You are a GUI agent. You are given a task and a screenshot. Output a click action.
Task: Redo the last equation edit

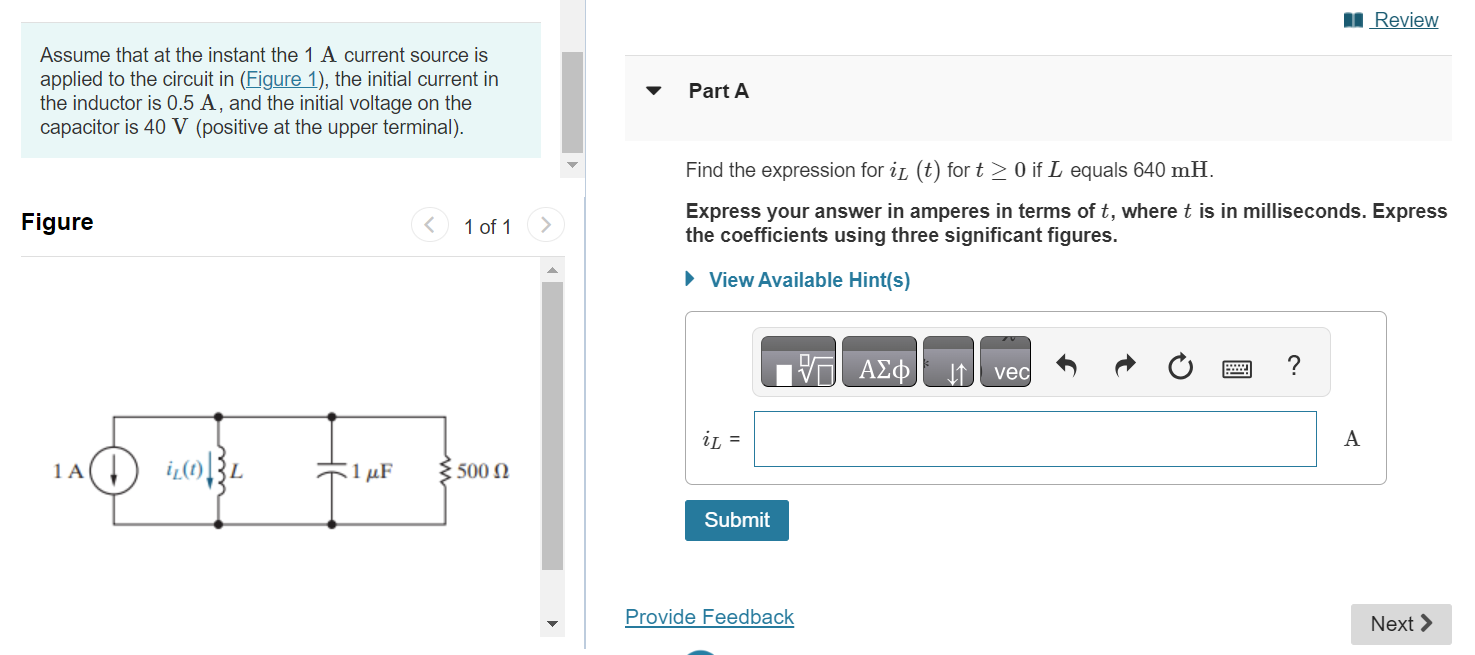[1123, 366]
